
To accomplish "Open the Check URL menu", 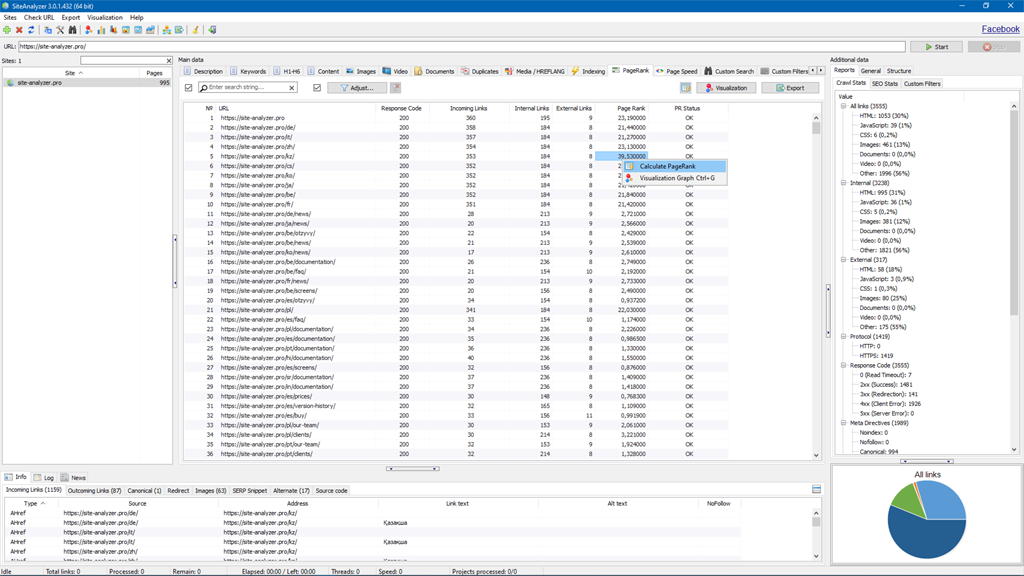I will (39, 18).
